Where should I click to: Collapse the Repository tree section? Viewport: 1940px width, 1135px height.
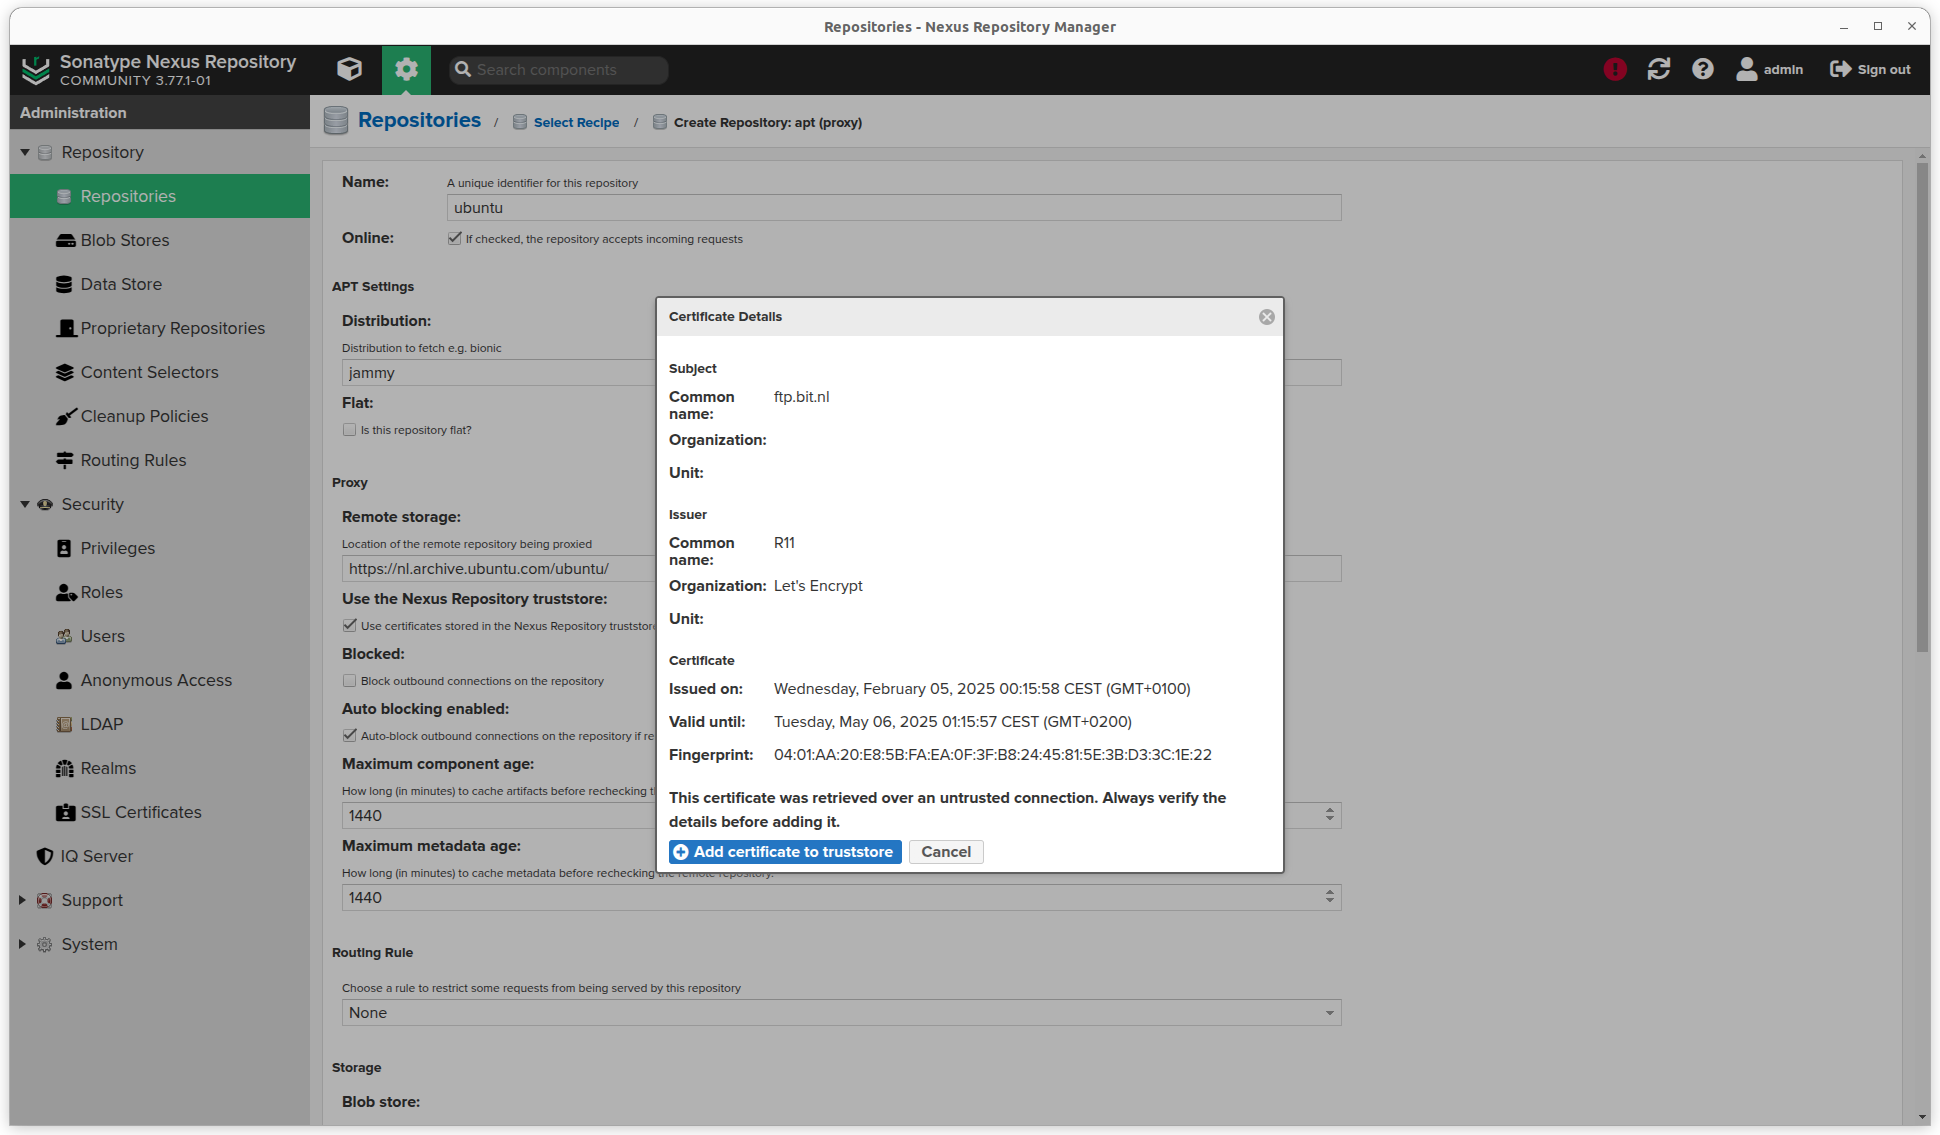pyautogui.click(x=25, y=152)
